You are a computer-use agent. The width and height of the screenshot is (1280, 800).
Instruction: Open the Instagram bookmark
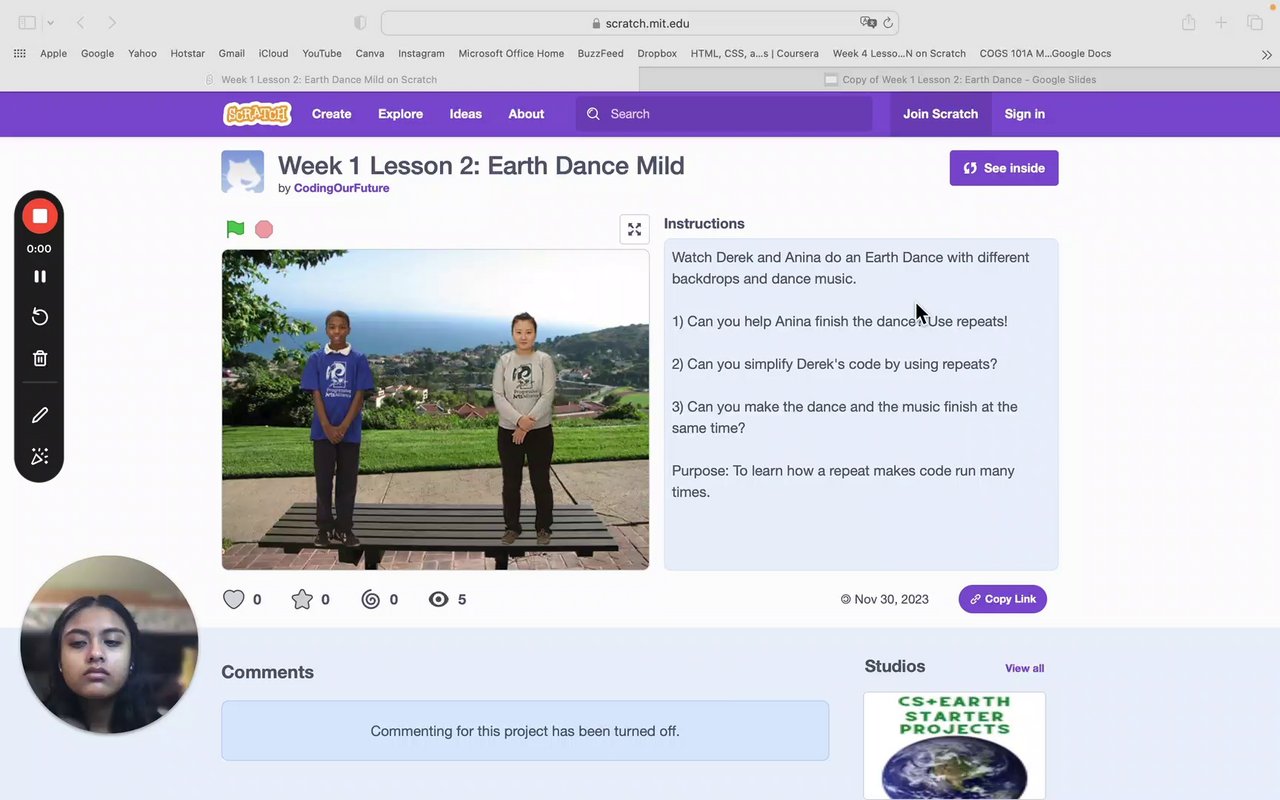(421, 54)
